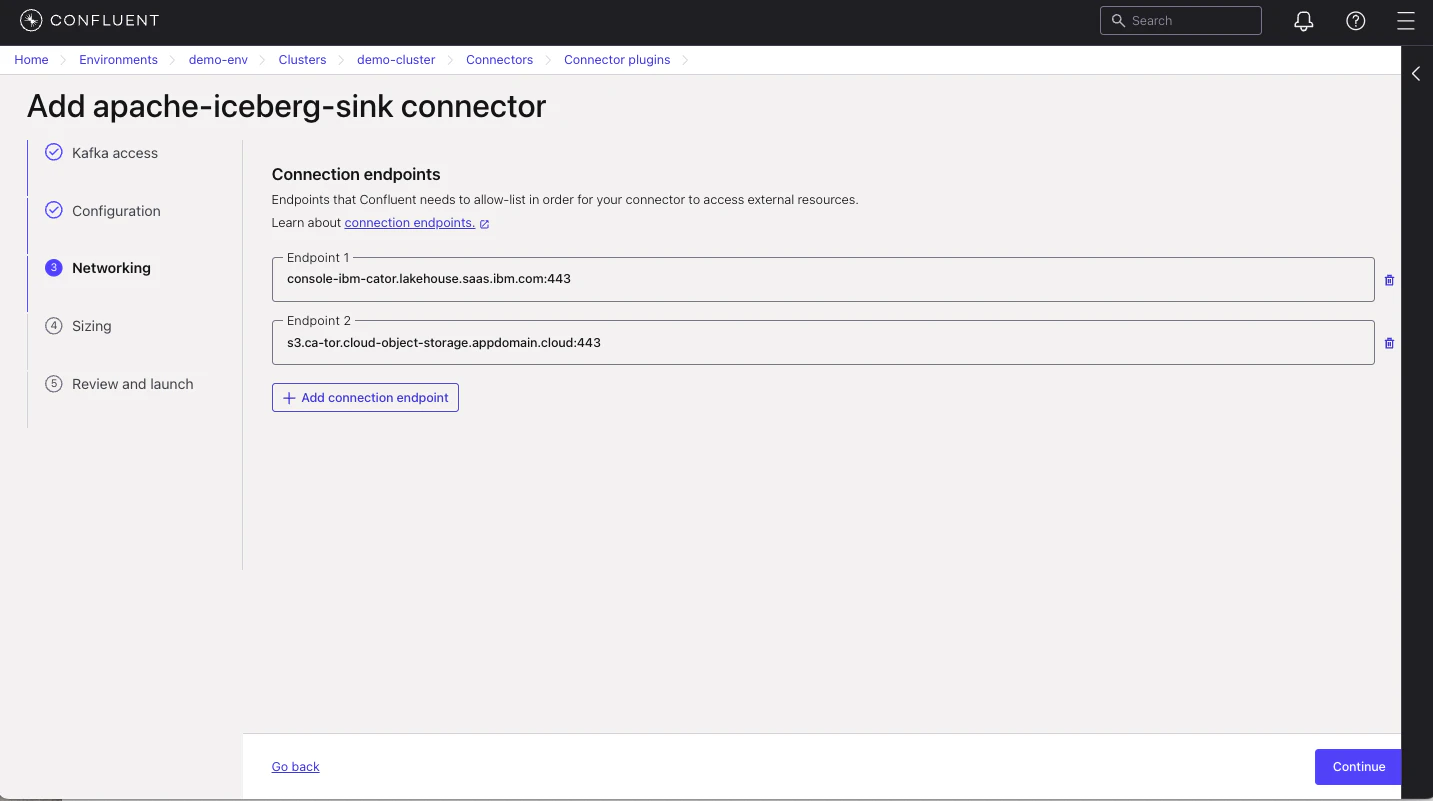Click the step 3 number badge

tap(54, 268)
